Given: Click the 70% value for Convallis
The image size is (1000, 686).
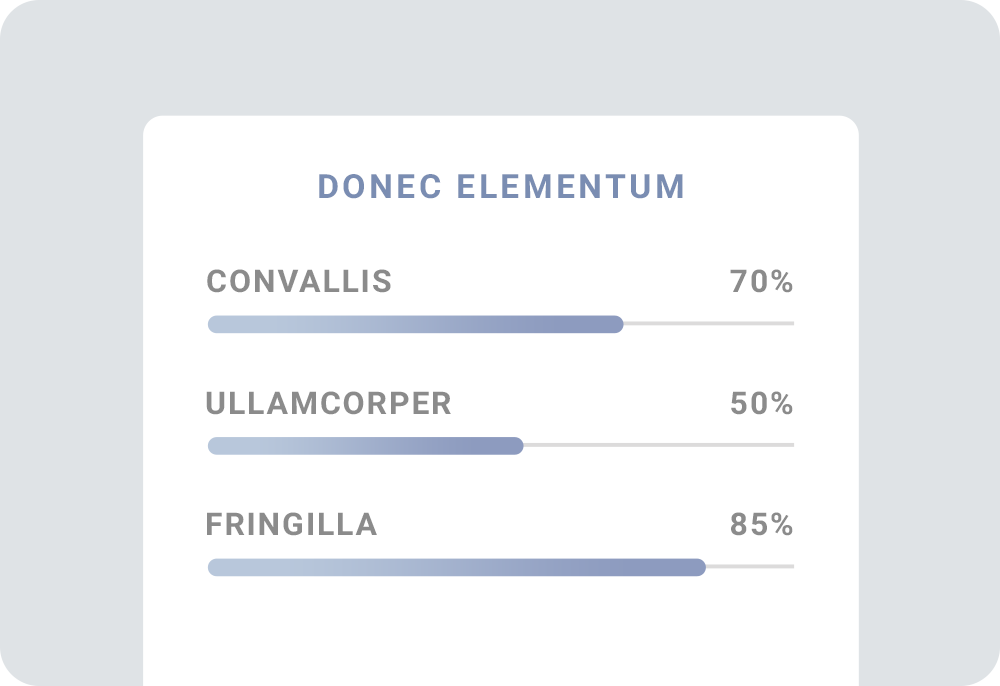Looking at the screenshot, I should (761, 282).
